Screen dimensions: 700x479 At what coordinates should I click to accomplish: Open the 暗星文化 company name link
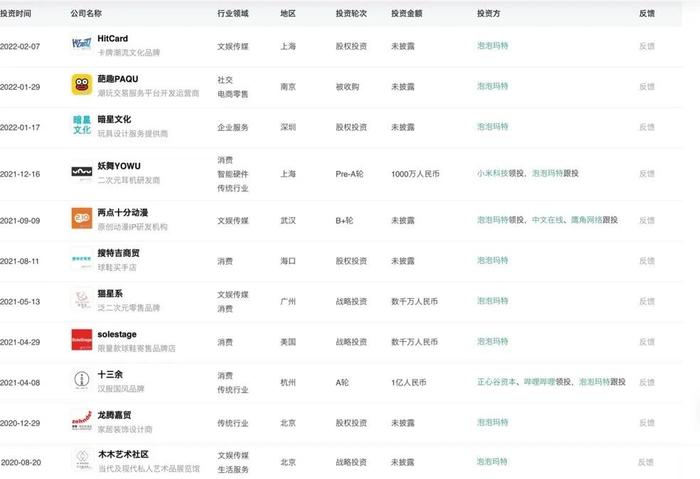(114, 120)
